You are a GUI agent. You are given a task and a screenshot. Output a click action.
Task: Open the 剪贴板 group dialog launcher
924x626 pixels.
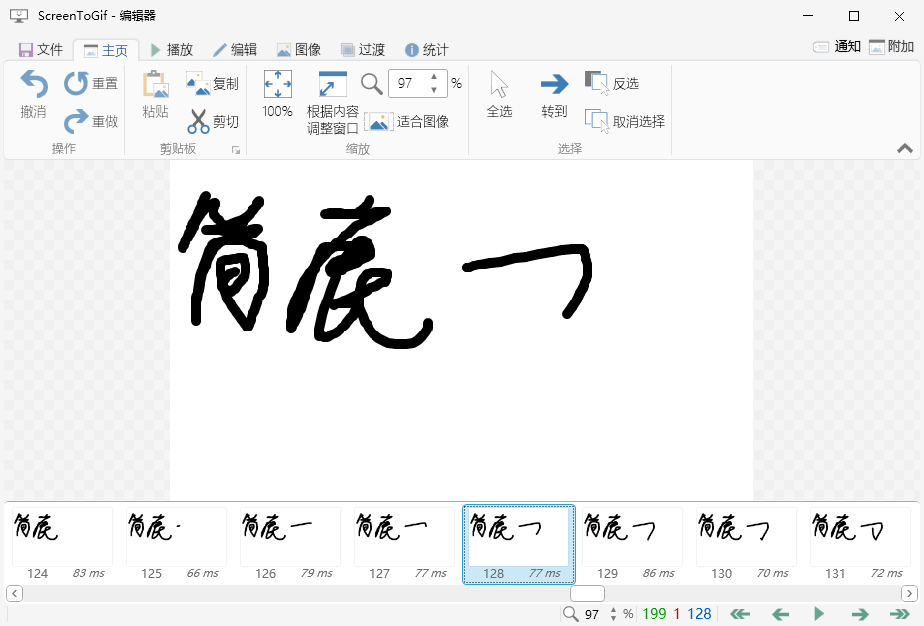[237, 149]
